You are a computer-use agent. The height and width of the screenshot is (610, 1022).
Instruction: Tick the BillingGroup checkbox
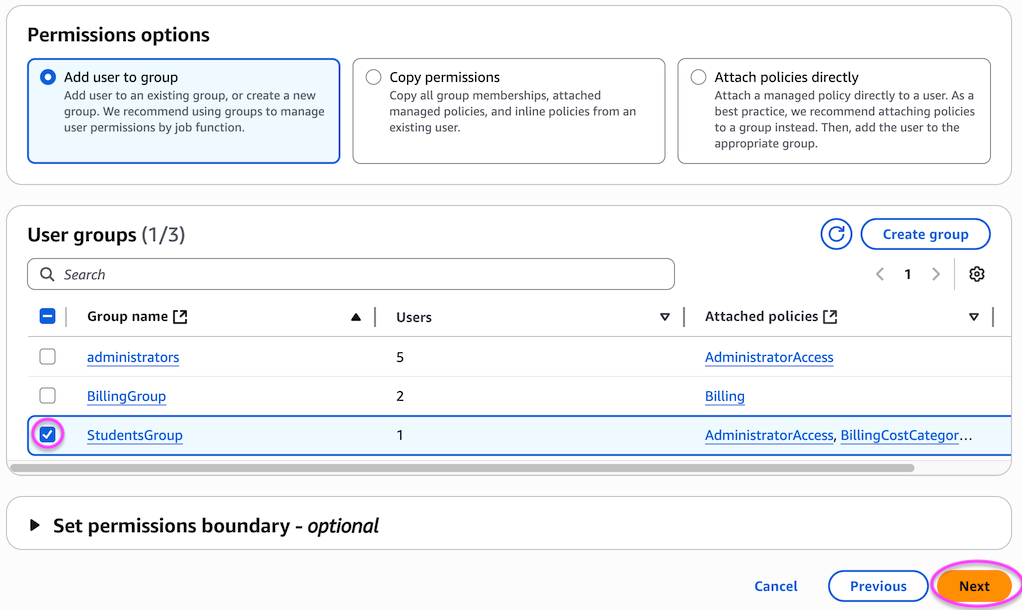(47, 396)
